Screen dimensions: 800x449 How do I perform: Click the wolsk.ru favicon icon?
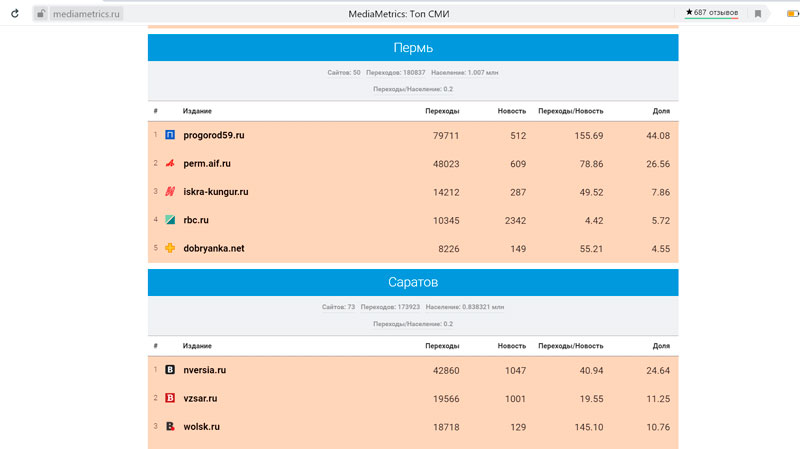(170, 426)
